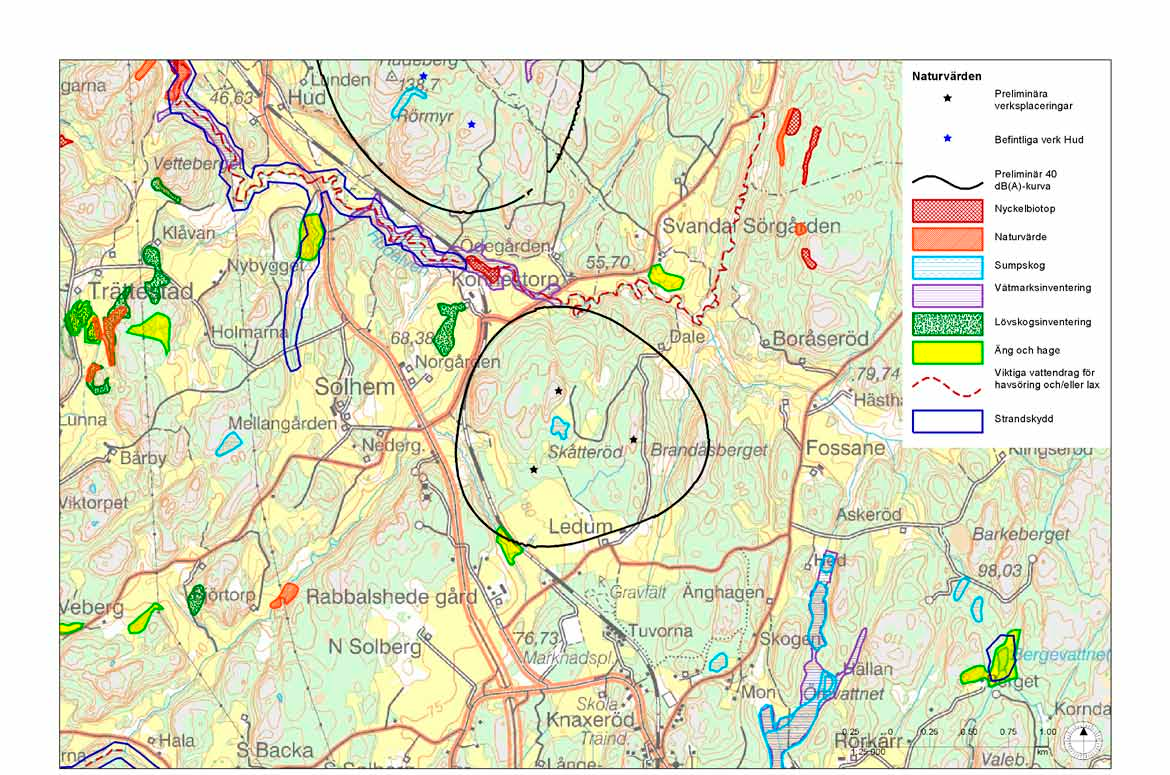Click the 'Preliminära verksplaceringar' legend text
The height and width of the screenshot is (775, 1170).
(x=1033, y=100)
